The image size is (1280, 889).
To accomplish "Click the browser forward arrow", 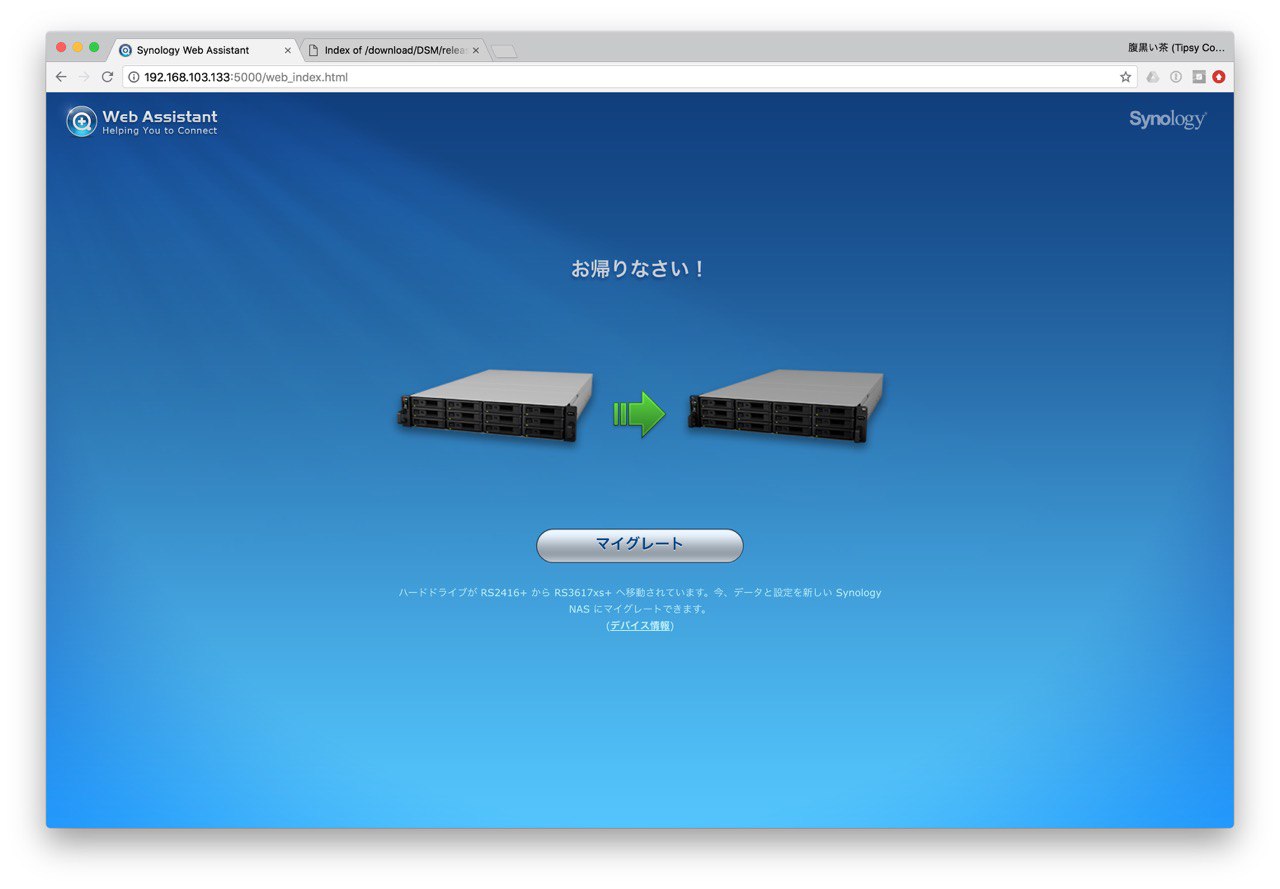I will (84, 77).
